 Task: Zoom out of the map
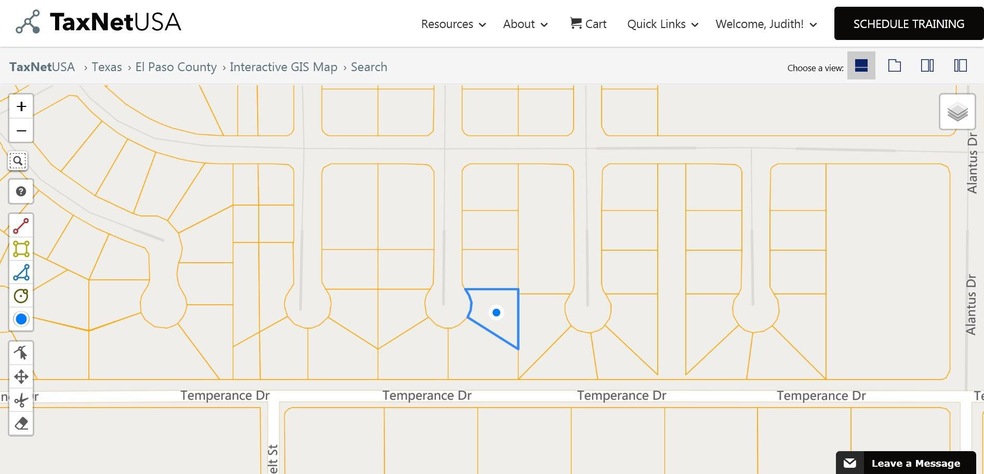21,131
